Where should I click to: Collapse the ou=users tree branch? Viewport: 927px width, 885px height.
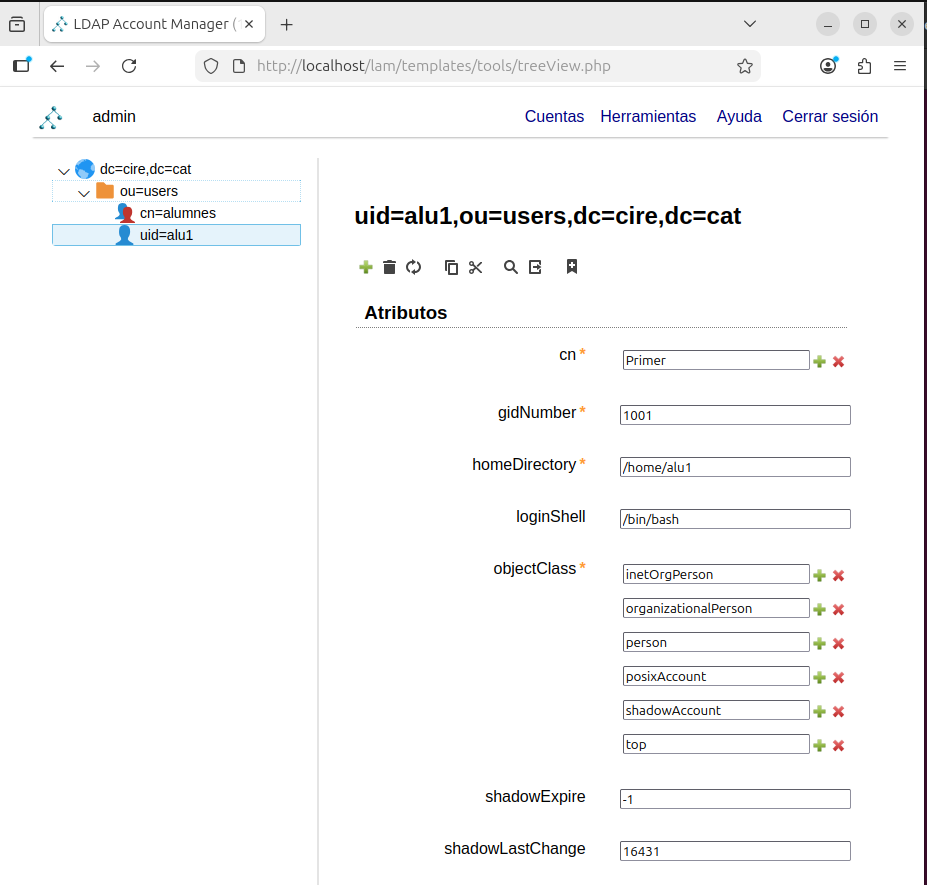[84, 192]
